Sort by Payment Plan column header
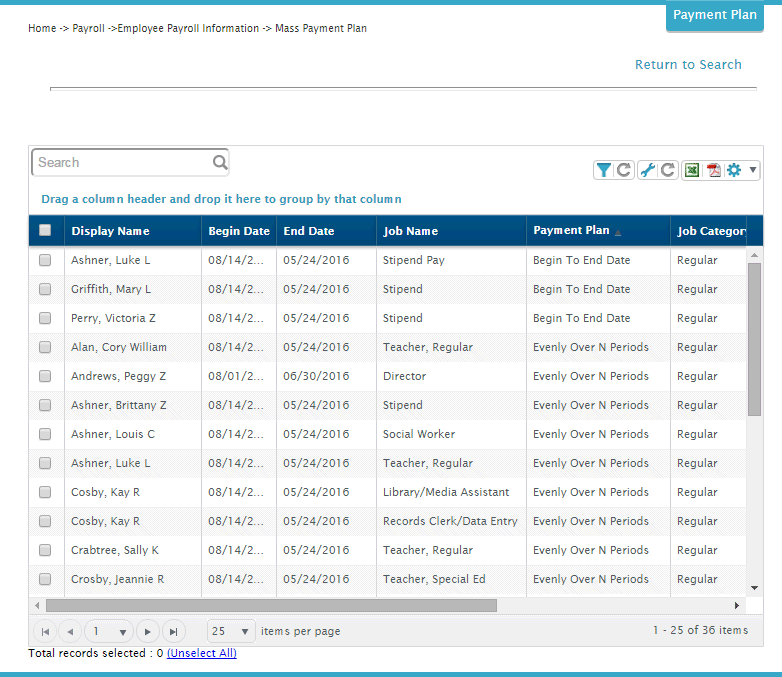 click(x=571, y=231)
